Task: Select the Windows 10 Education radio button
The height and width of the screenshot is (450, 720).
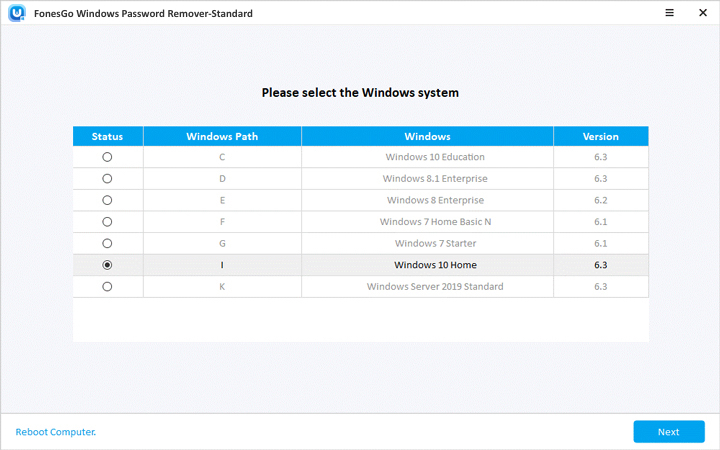Action: (107, 157)
